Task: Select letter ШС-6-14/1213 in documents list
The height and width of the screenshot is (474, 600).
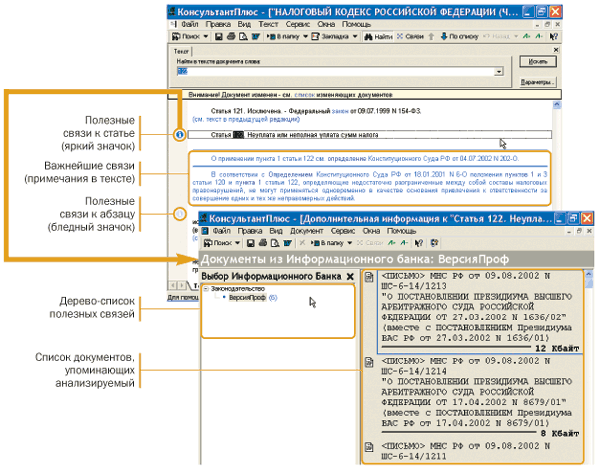Action: 481,312
